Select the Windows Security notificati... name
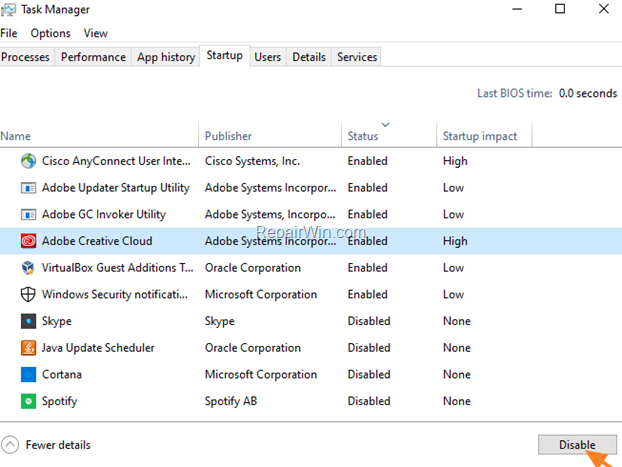Image resolution: width=622 pixels, height=467 pixels. 115,294
